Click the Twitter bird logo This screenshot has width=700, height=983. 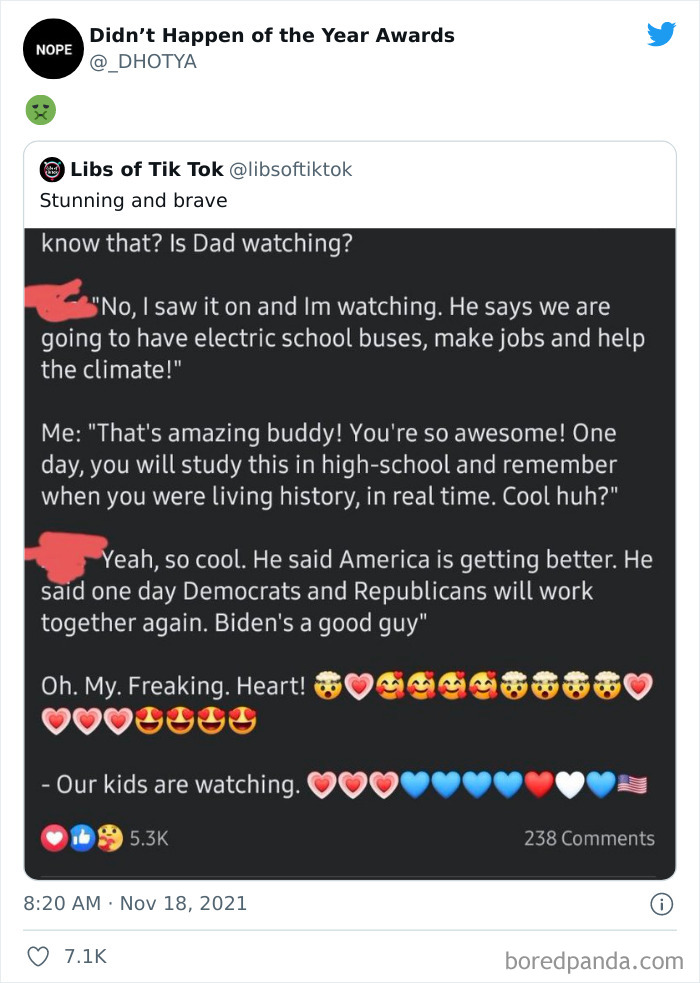click(x=661, y=34)
